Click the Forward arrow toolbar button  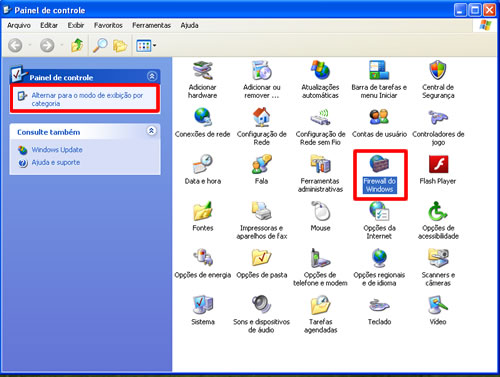[47, 45]
